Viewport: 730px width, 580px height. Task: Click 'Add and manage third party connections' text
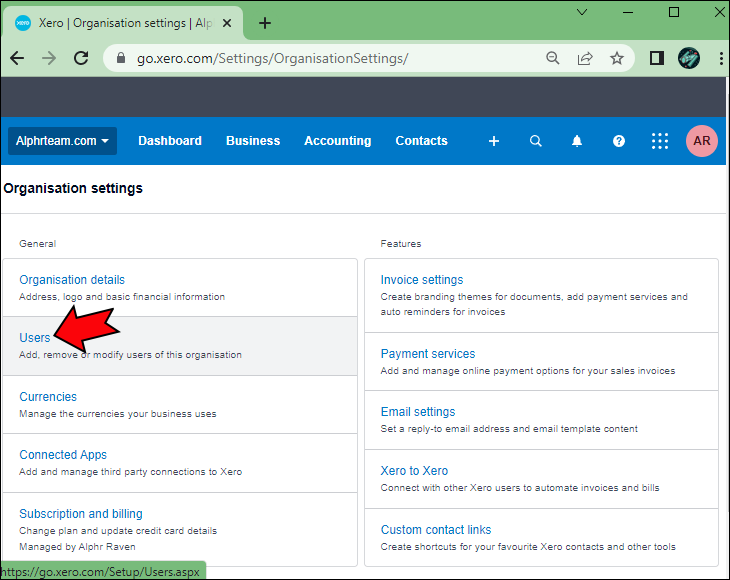(x=130, y=472)
